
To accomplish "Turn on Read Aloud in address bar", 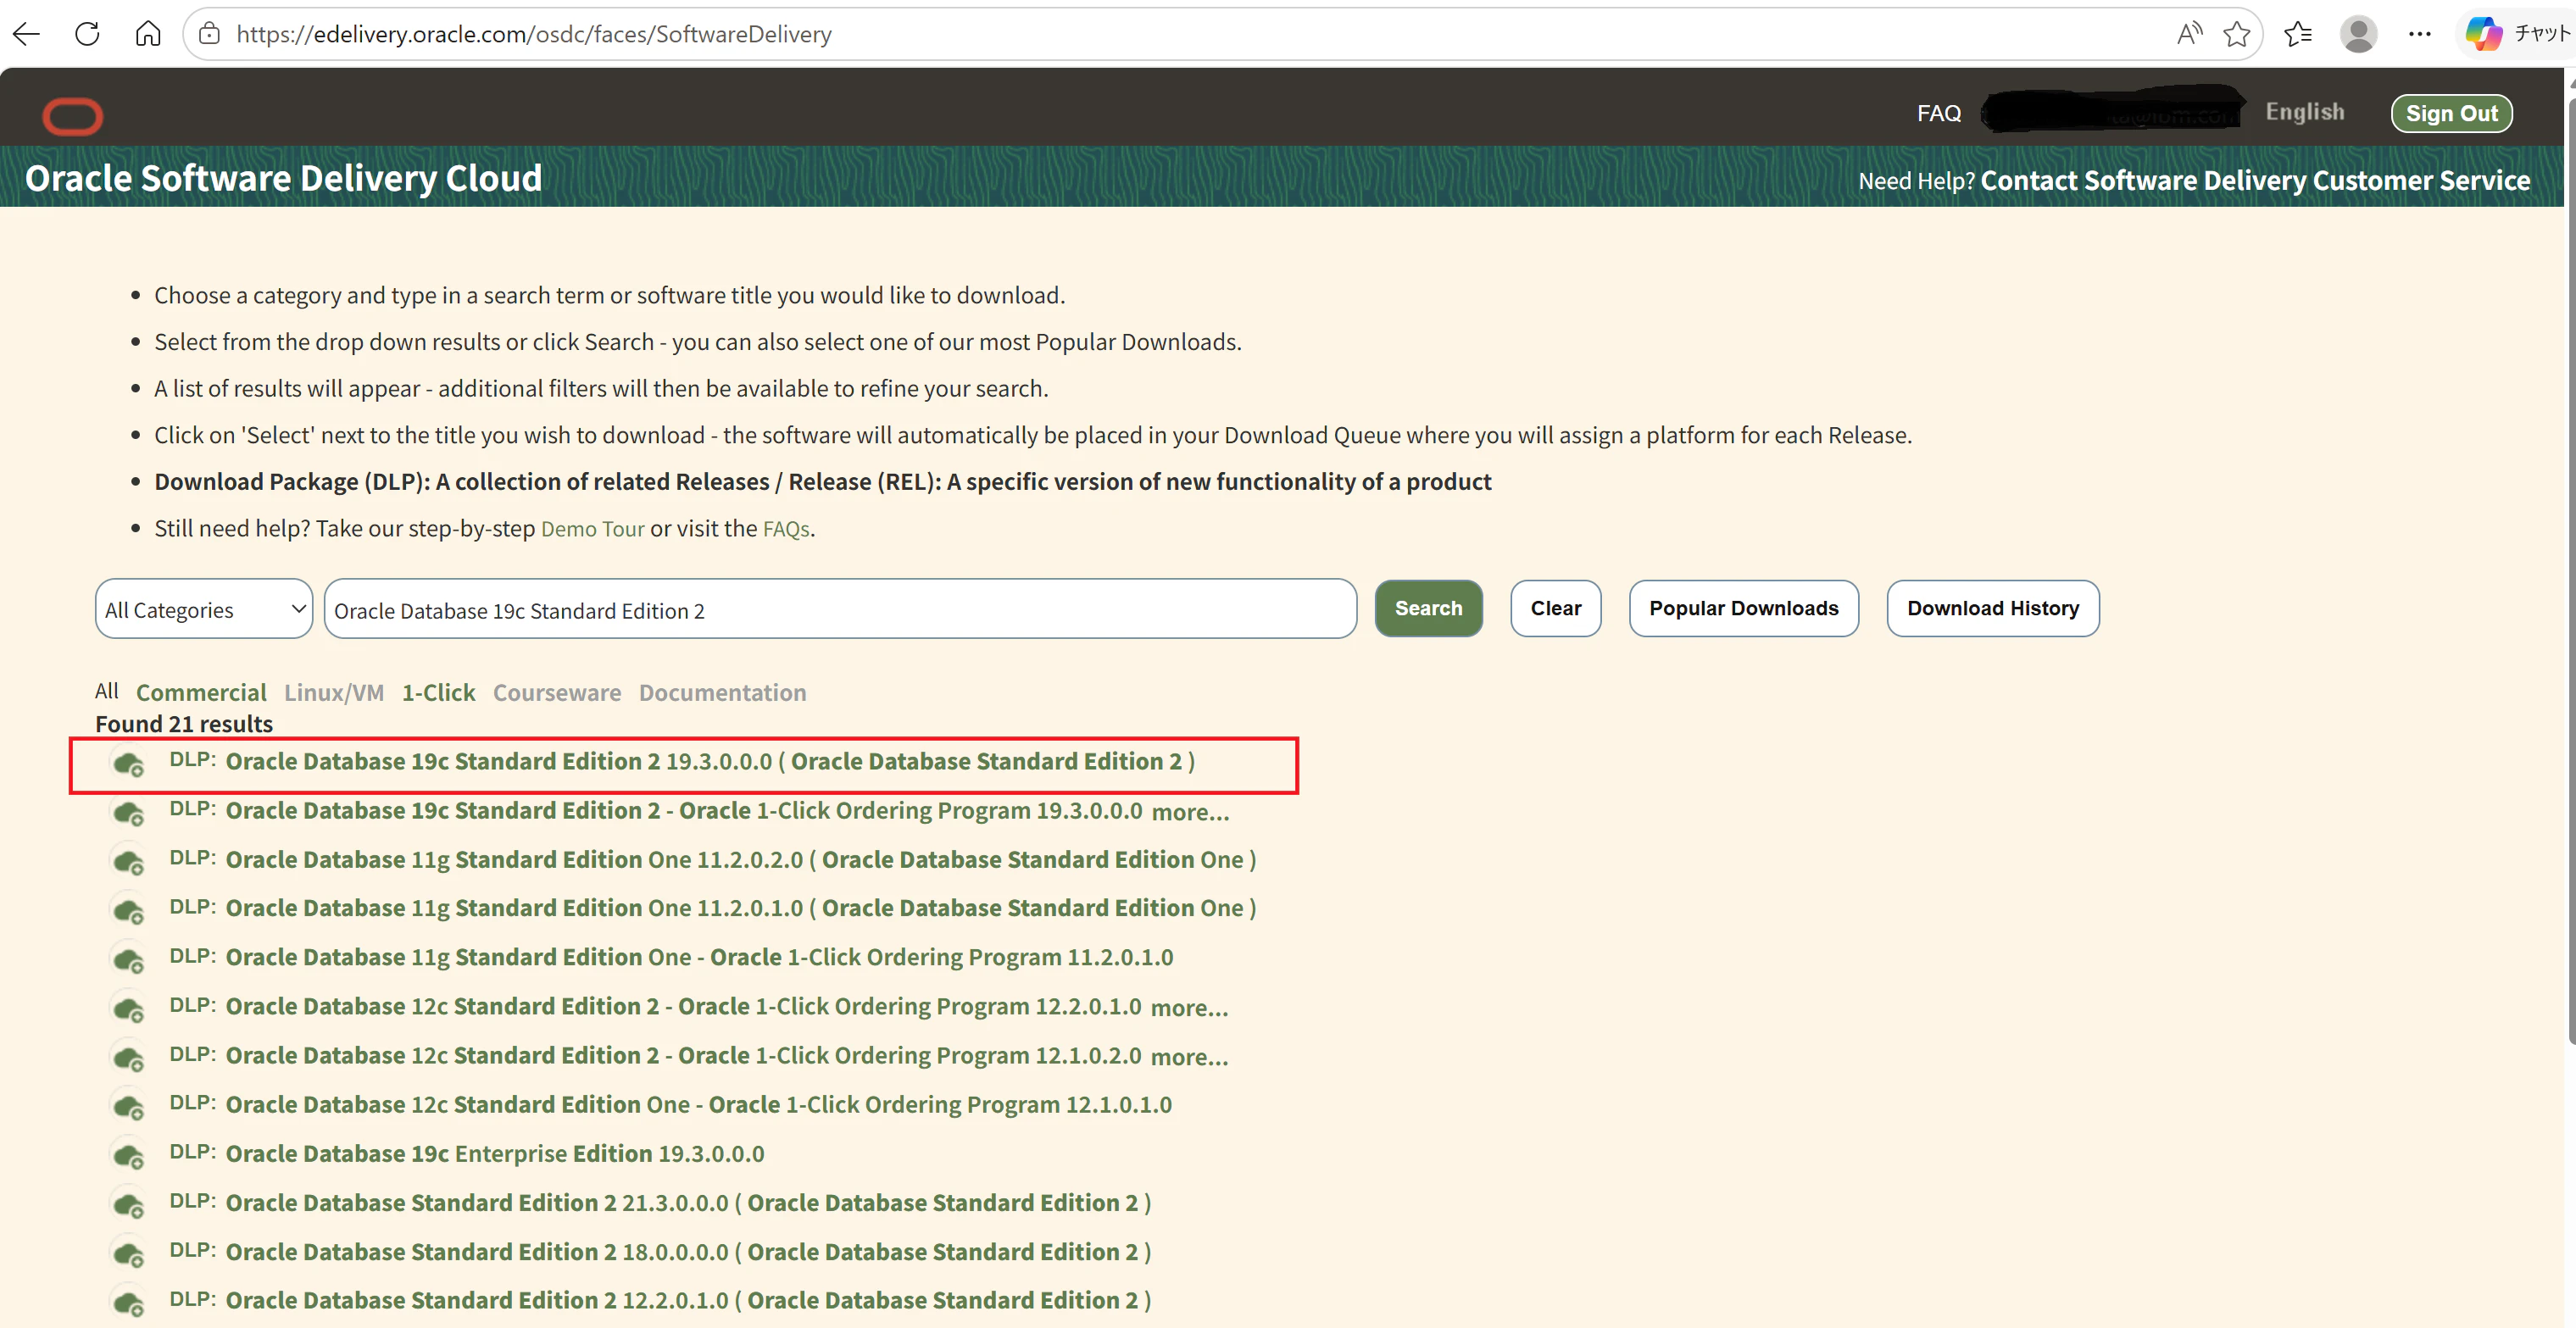I will pyautogui.click(x=2189, y=34).
